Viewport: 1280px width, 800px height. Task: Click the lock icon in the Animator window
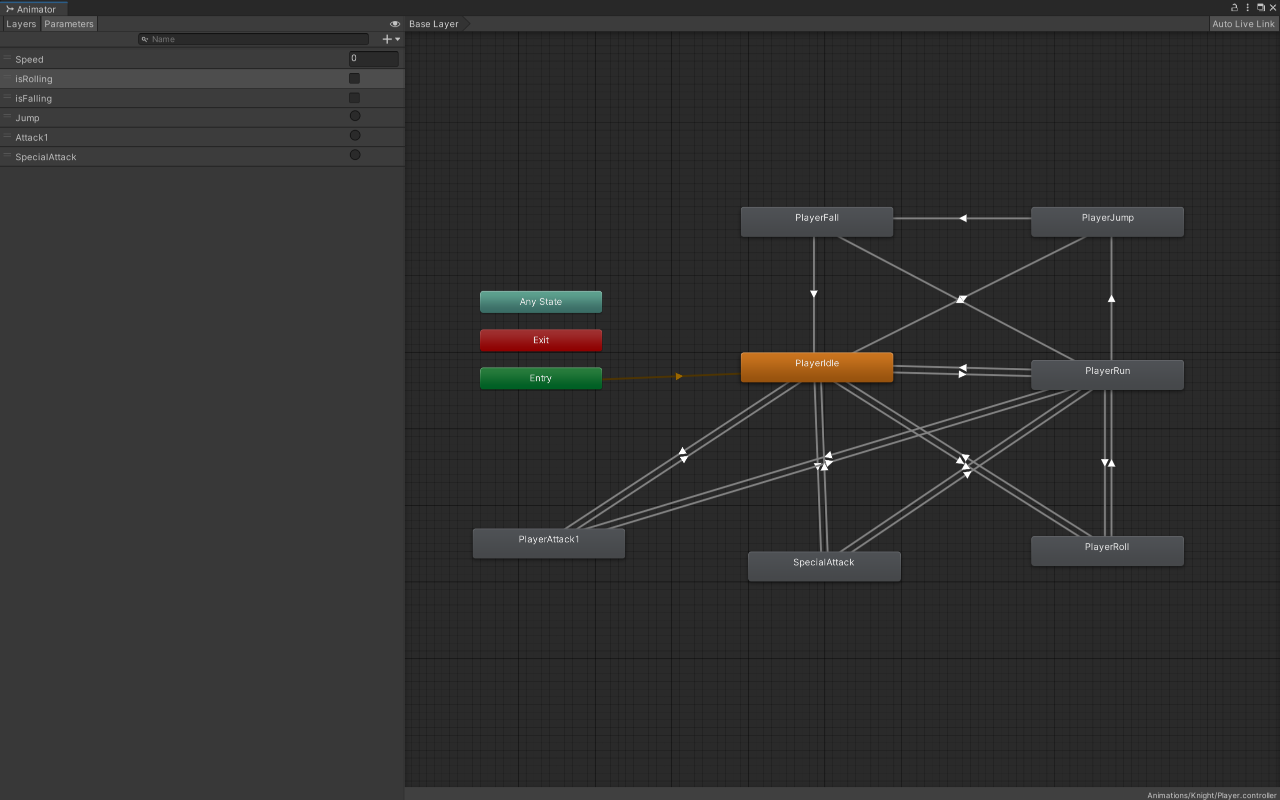click(1234, 7)
